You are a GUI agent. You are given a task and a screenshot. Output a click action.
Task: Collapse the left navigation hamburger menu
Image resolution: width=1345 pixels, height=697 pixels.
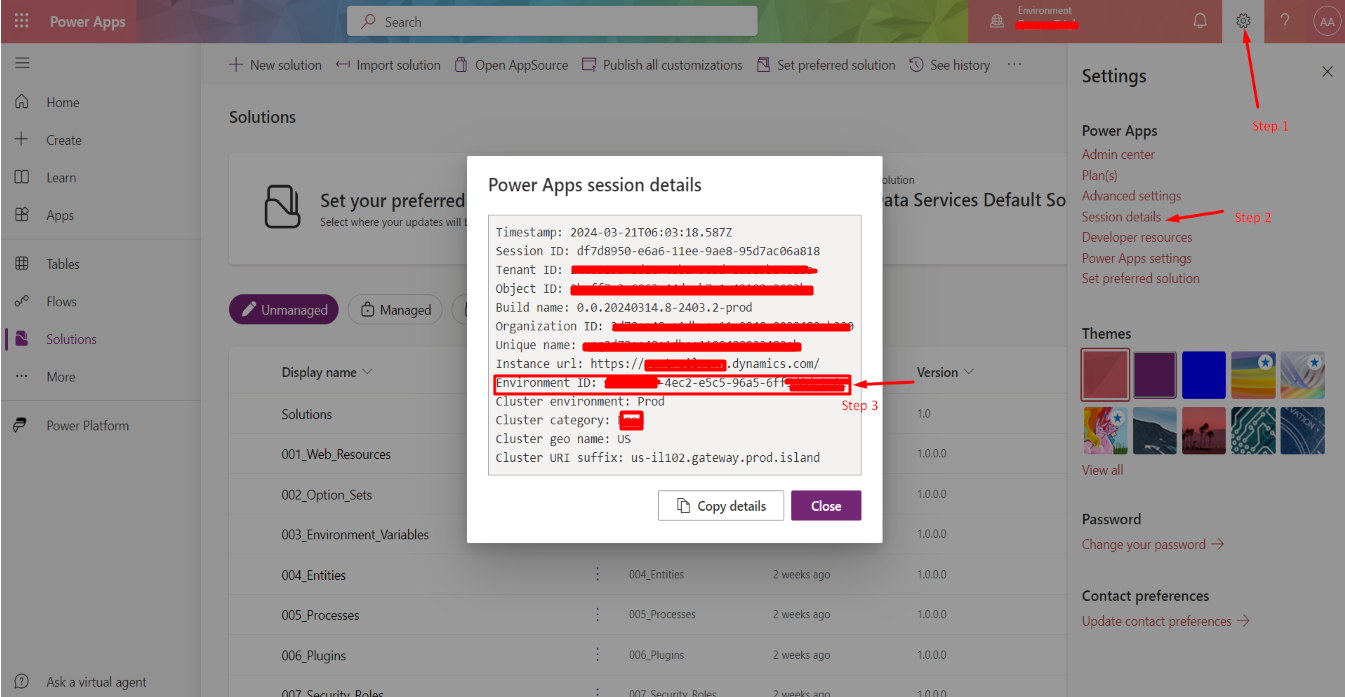click(22, 63)
